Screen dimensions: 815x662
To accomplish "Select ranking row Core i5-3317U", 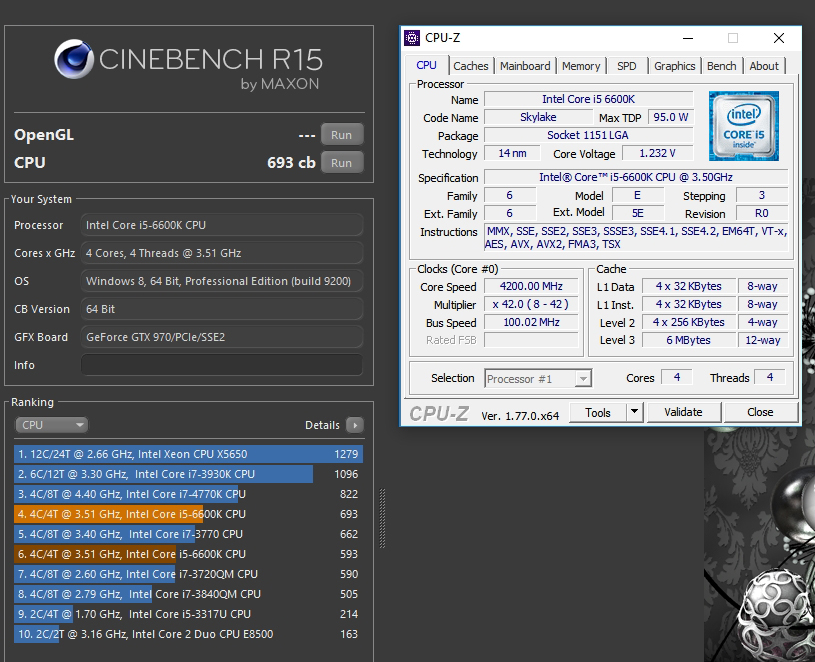I will [x=188, y=614].
